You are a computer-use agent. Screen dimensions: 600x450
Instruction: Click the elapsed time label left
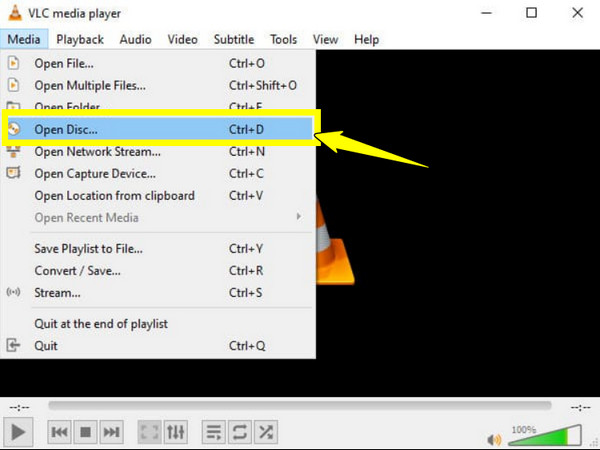point(19,407)
